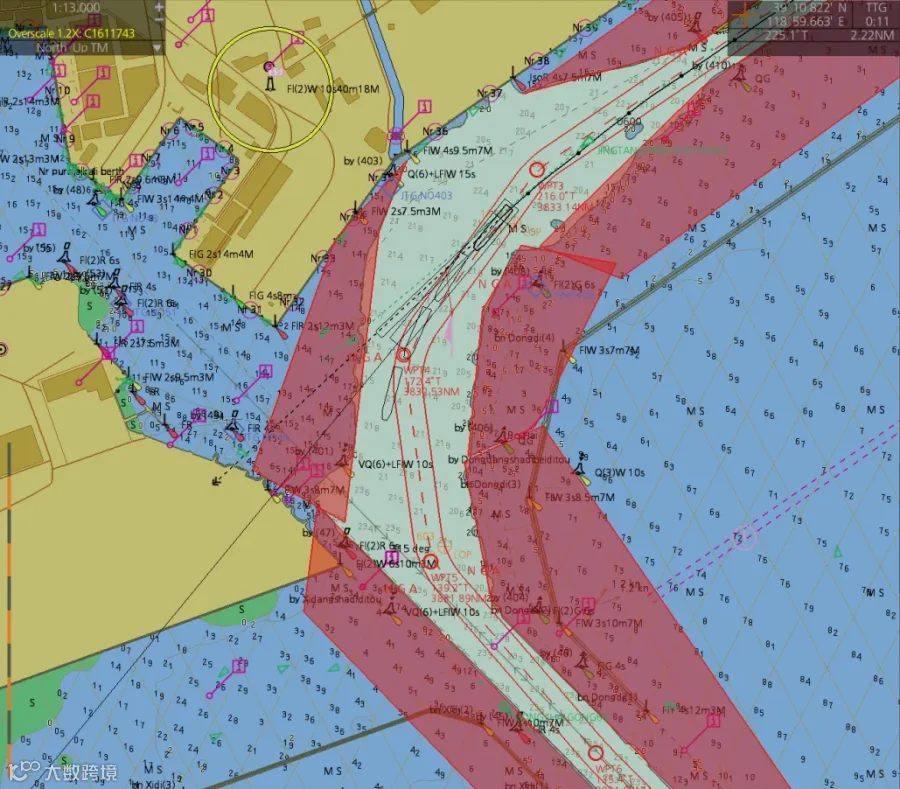This screenshot has height=789, width=900.
Task: Zoom out with the minus button
Action: [159, 20]
